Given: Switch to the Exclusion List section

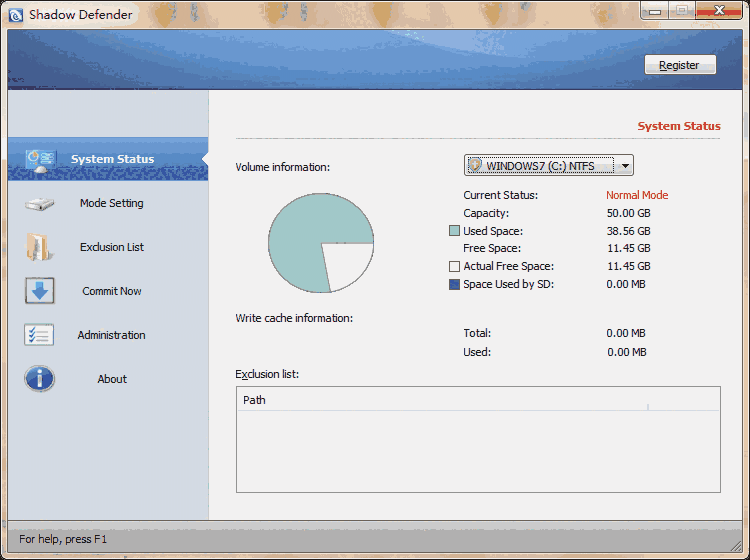Looking at the screenshot, I should (111, 247).
